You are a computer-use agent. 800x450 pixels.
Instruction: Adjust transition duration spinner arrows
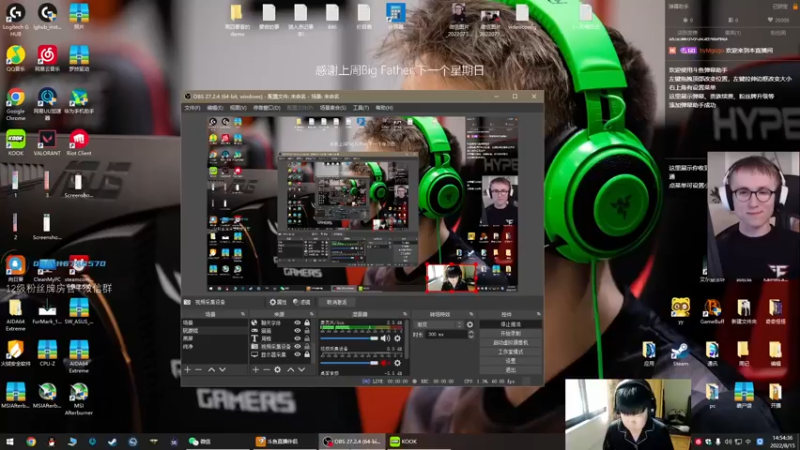click(x=470, y=335)
